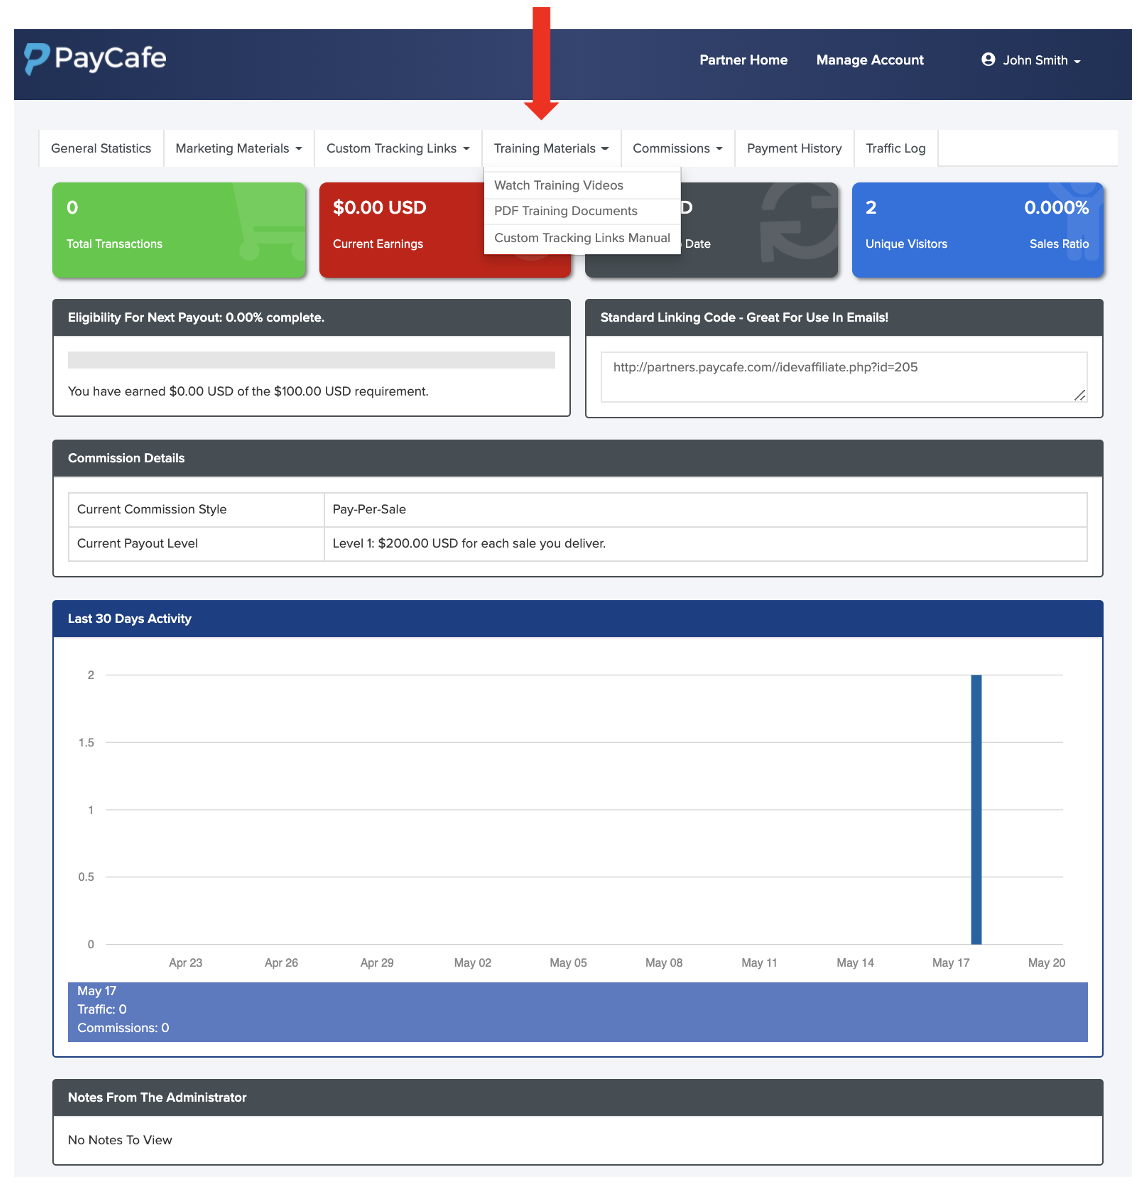Open the Traffic Log tab
Image resolution: width=1144 pixels, height=1184 pixels.
pyautogui.click(x=896, y=149)
